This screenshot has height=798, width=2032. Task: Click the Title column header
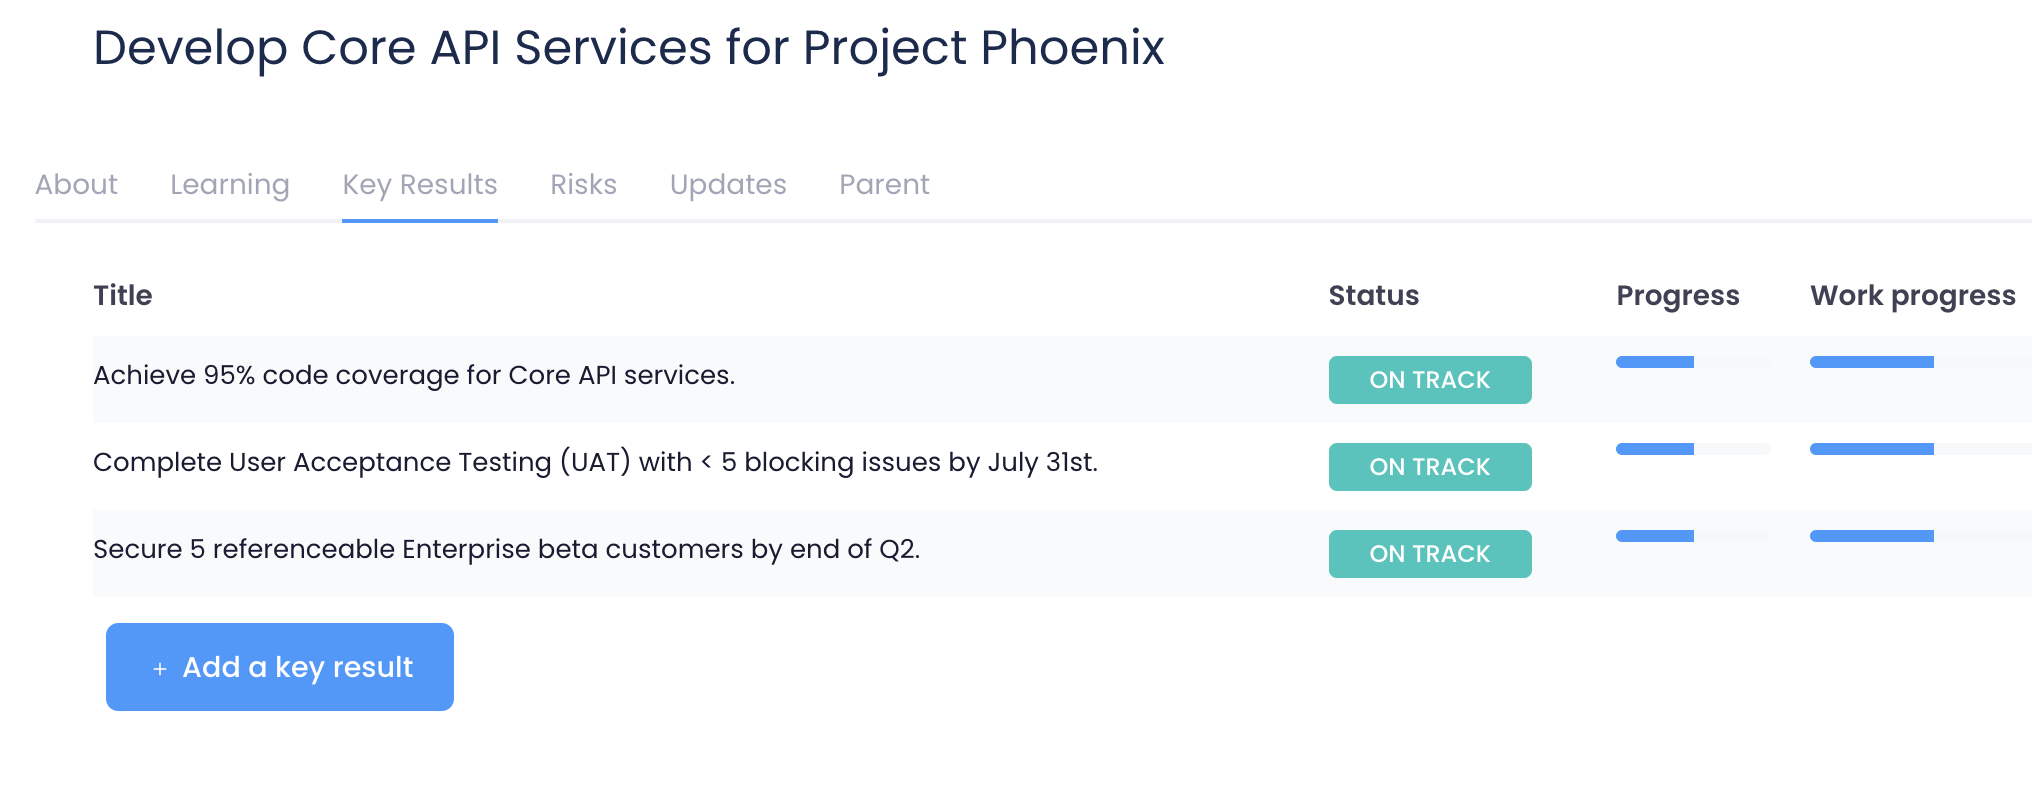point(123,296)
